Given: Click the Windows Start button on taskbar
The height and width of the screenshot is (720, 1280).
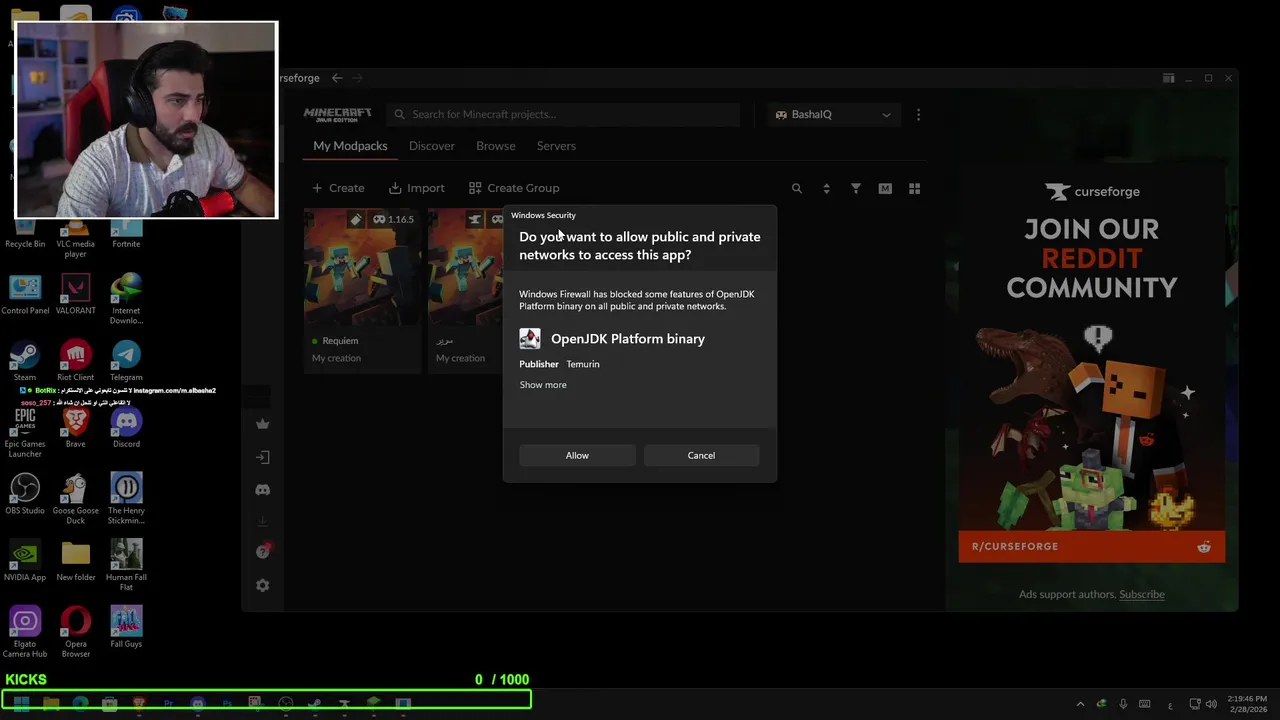Looking at the screenshot, I should (x=21, y=703).
